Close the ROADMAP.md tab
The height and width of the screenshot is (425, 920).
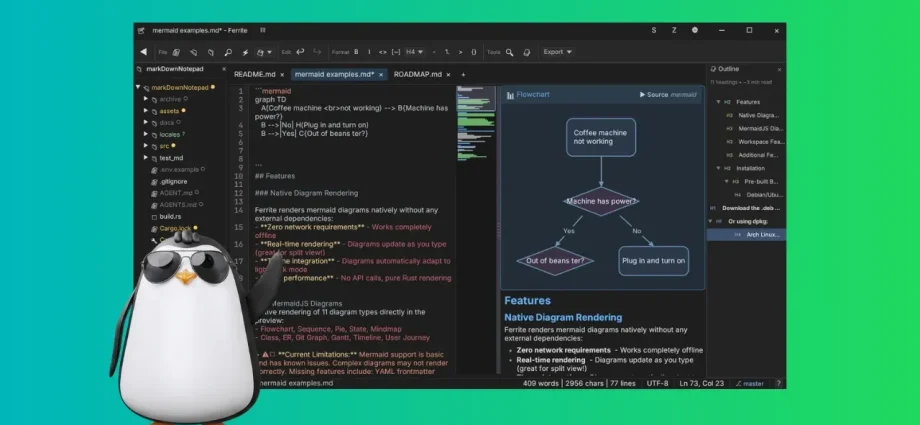point(448,75)
